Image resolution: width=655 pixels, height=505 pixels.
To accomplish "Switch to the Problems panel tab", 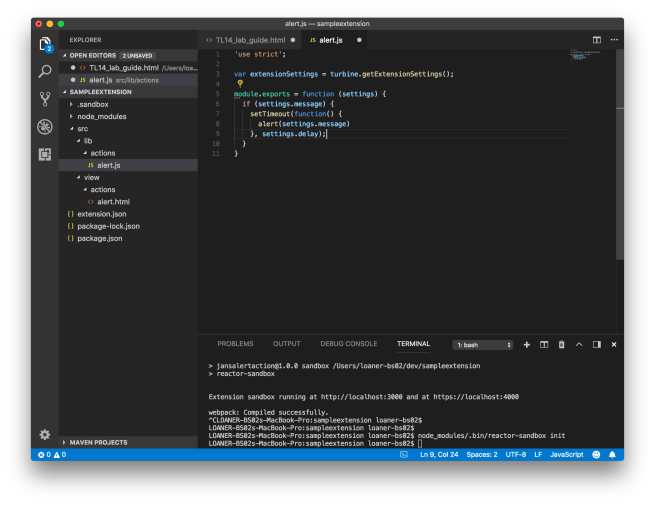I will [x=235, y=344].
